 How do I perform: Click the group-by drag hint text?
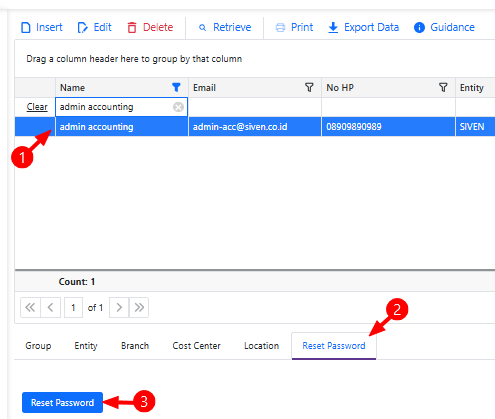click(134, 59)
